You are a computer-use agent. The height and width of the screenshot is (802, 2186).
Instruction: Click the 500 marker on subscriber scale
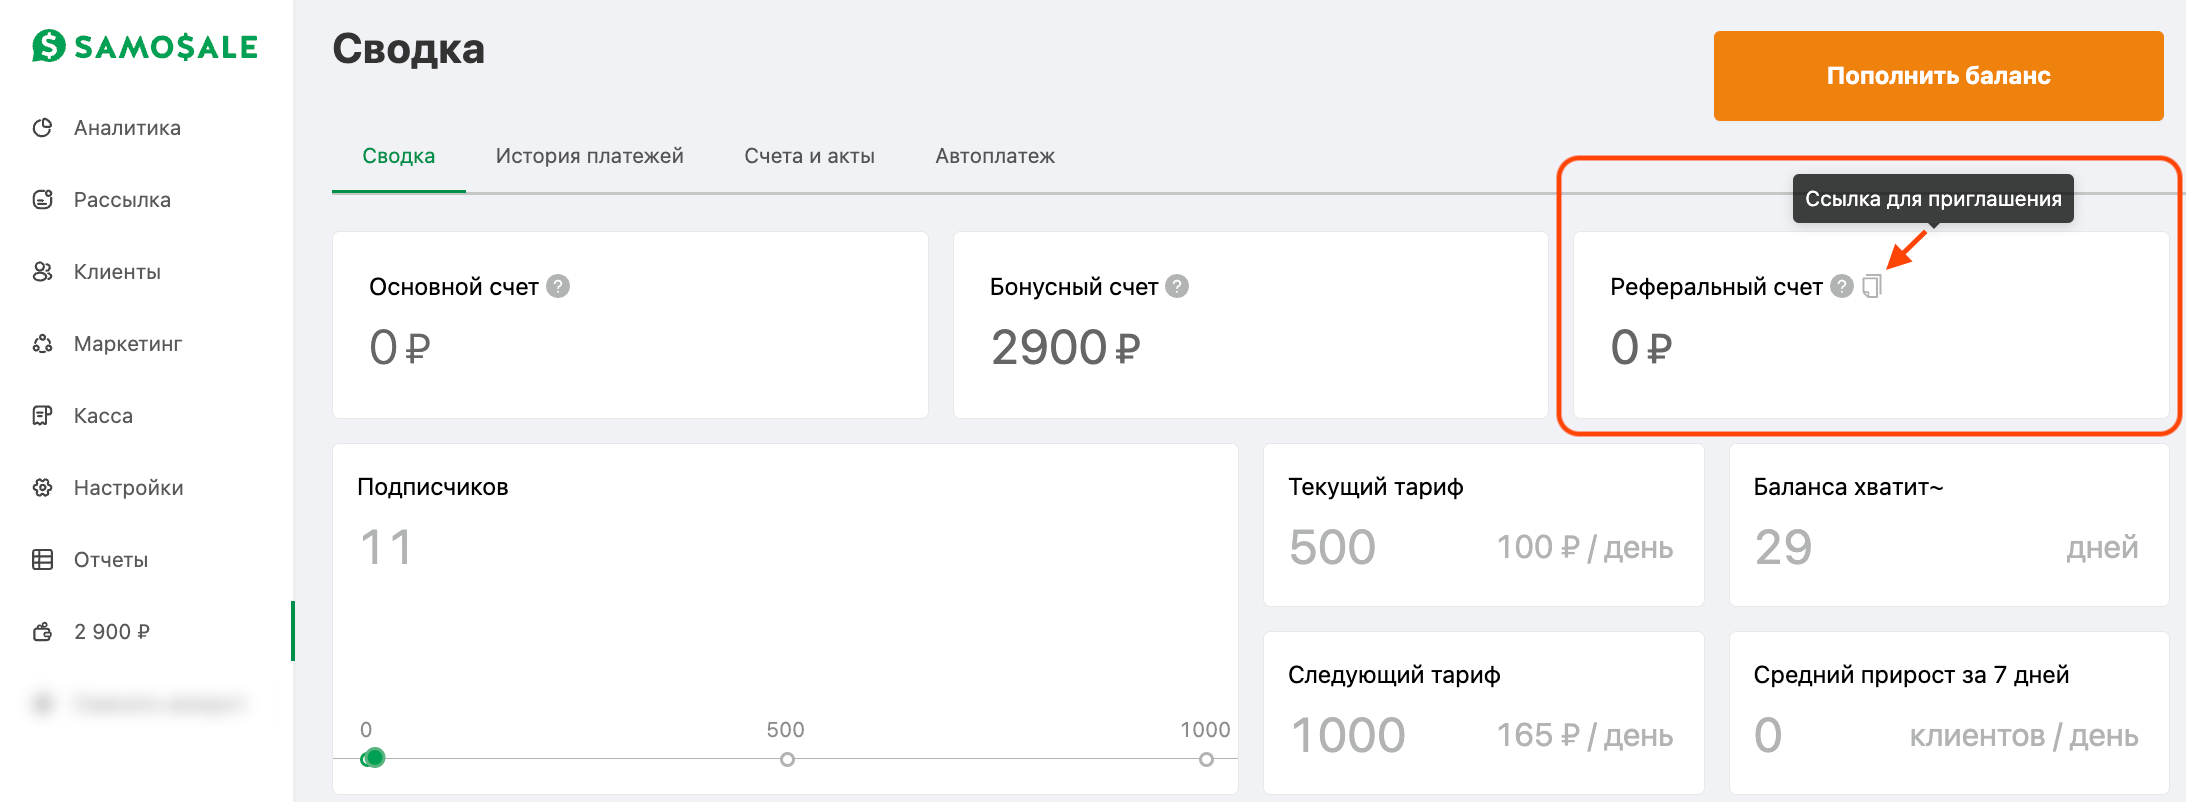tap(787, 759)
